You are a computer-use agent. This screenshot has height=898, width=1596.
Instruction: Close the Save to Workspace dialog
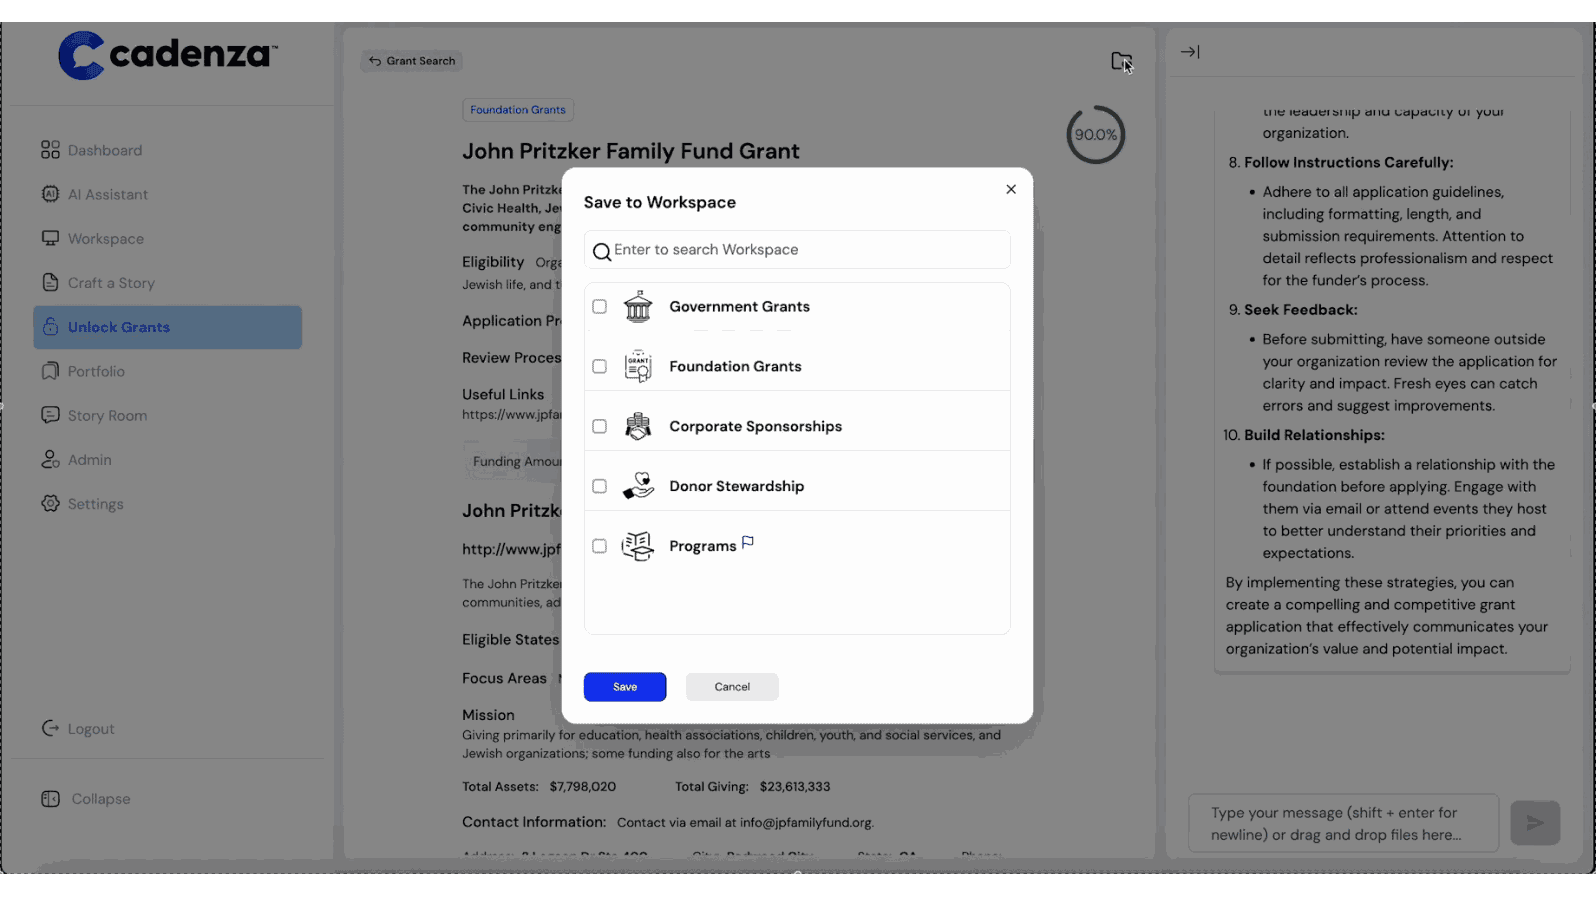1011,189
